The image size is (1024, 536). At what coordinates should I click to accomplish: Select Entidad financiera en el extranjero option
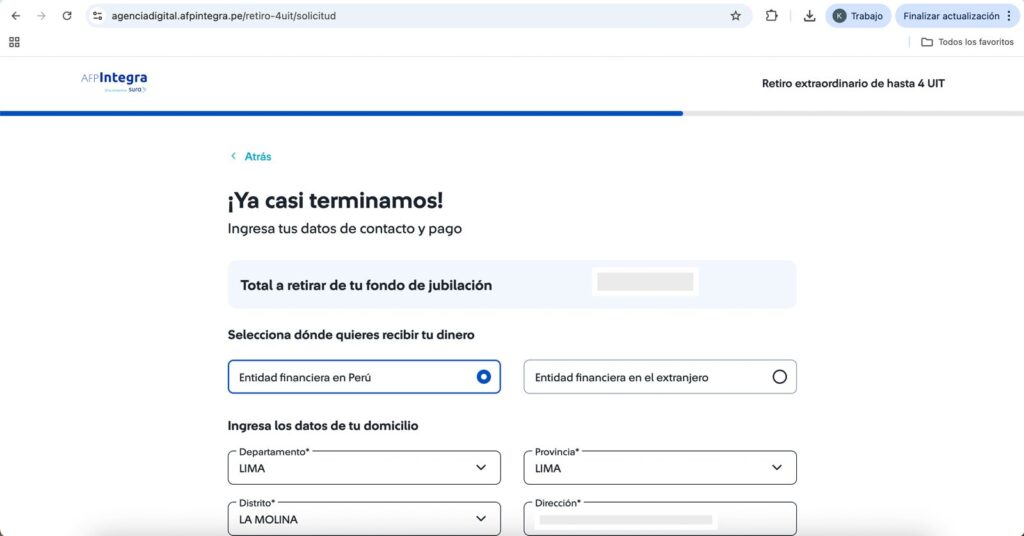coord(660,377)
